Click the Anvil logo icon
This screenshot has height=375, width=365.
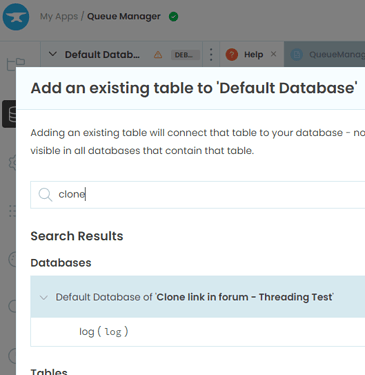click(16, 17)
